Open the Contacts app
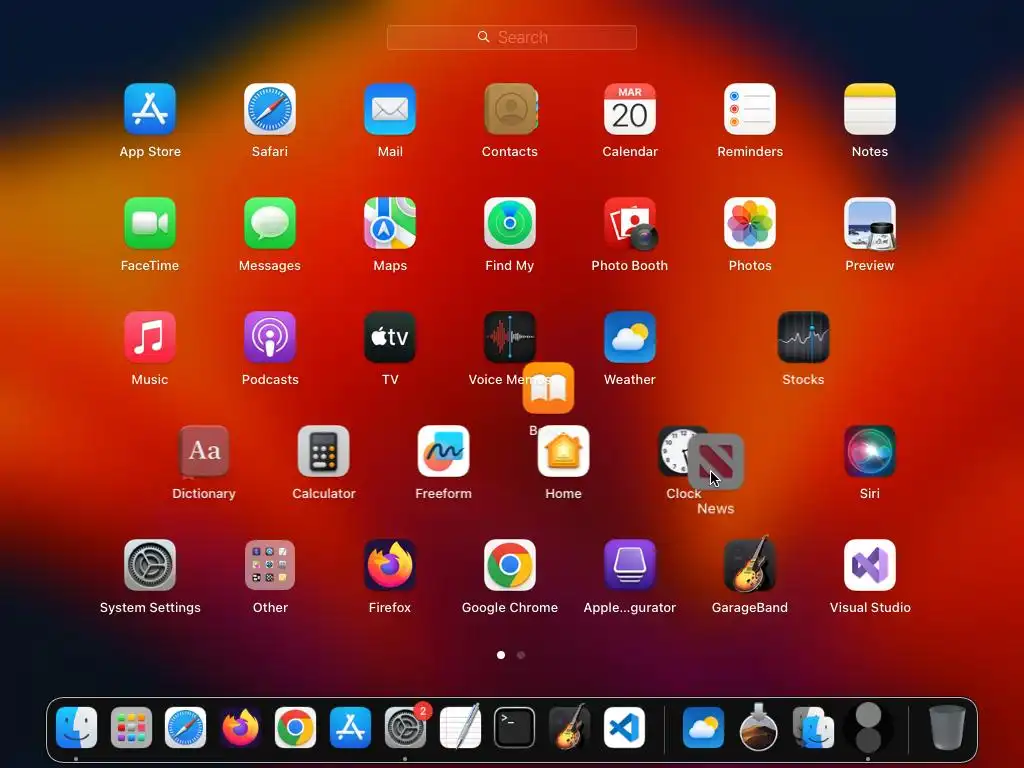This screenshot has height=768, width=1024. click(x=510, y=109)
